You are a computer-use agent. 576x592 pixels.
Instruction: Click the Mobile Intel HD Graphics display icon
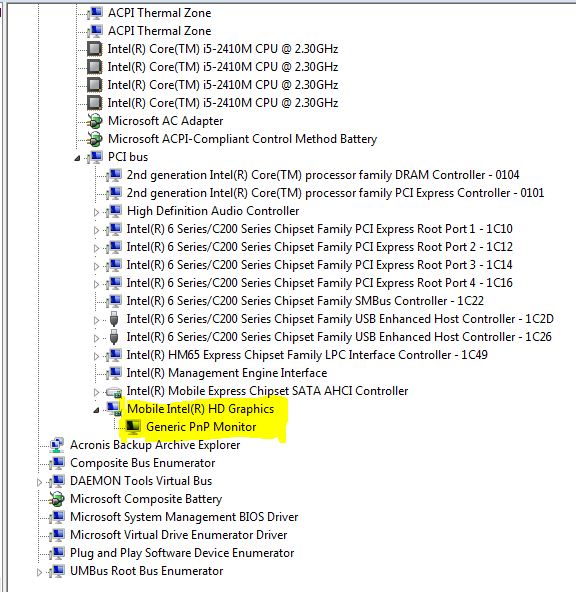(x=114, y=409)
